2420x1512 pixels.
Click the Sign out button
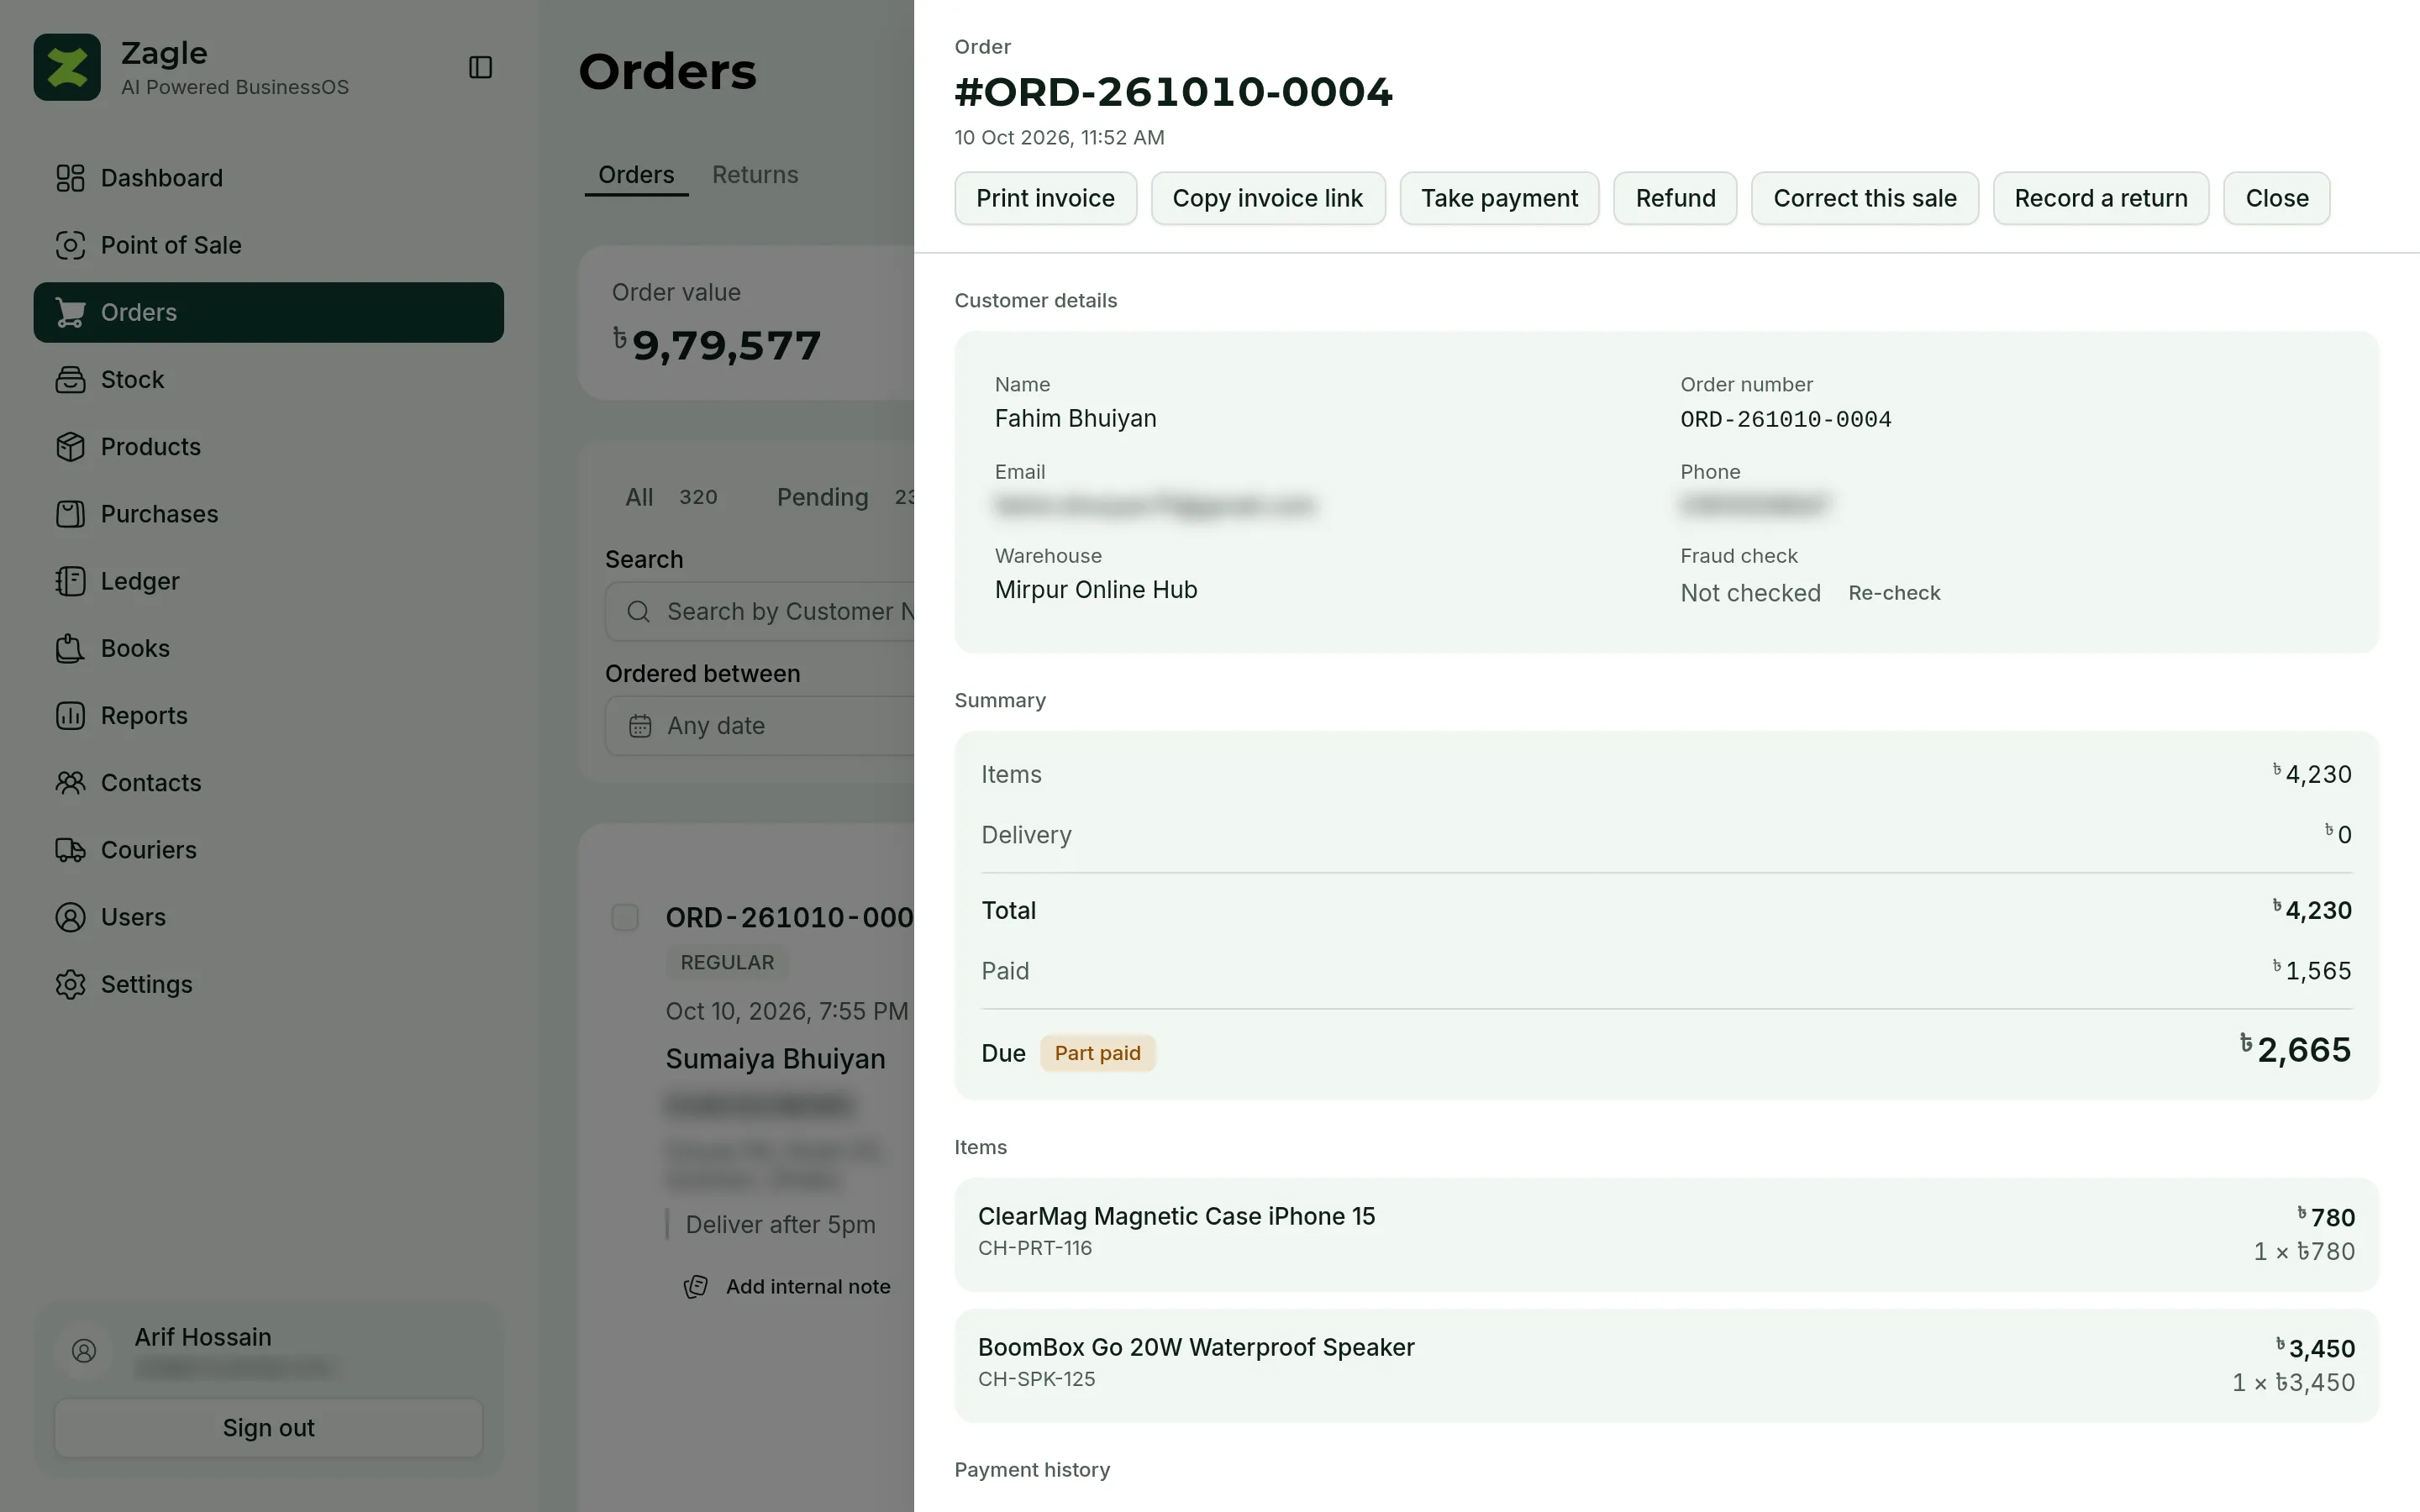coord(268,1427)
